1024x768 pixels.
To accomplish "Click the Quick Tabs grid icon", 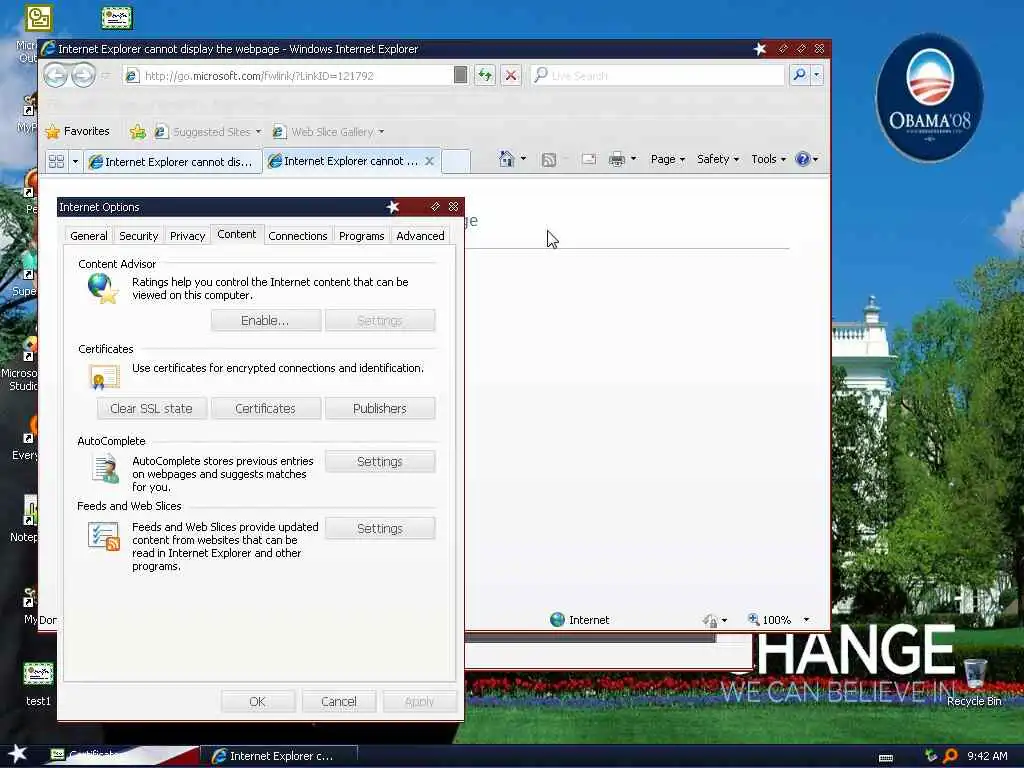I will [x=56, y=161].
